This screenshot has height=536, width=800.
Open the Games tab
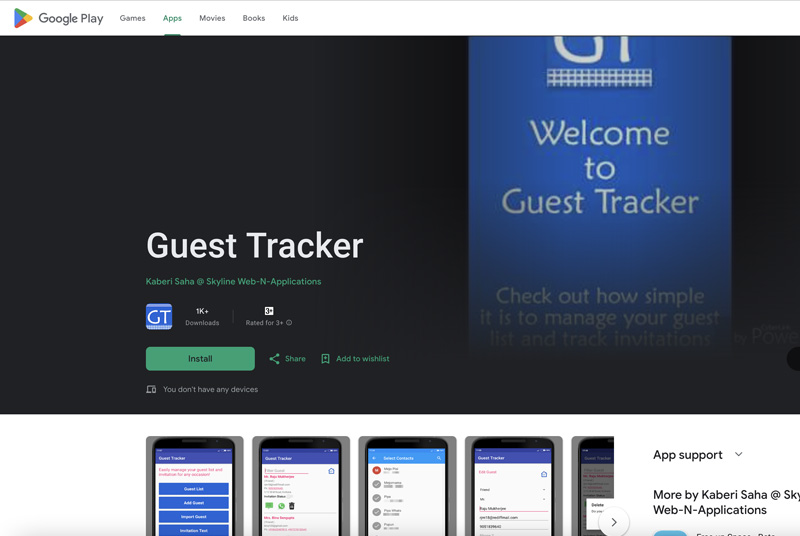(133, 18)
